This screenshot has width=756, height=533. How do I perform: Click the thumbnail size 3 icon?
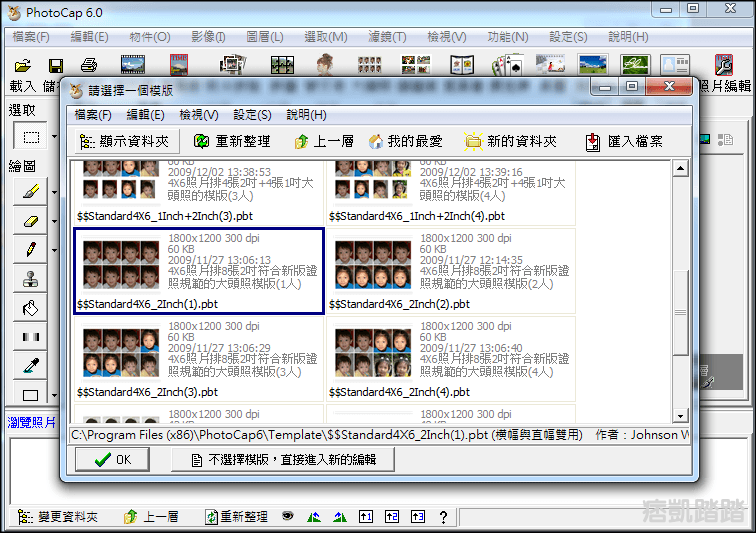pos(418,517)
